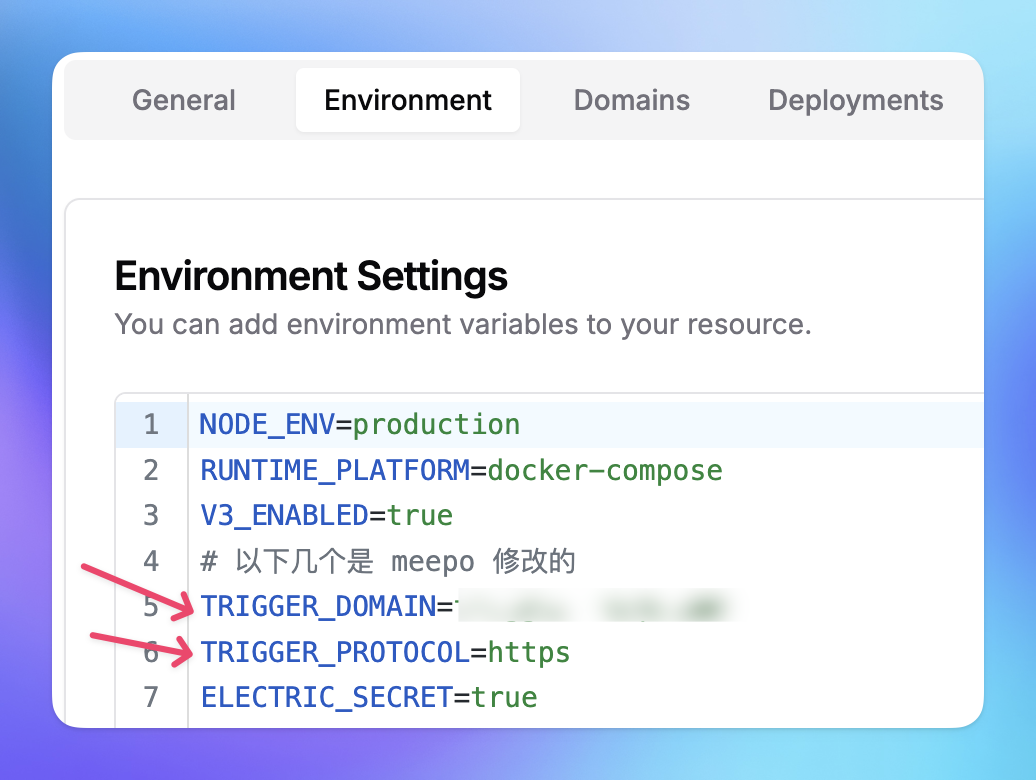Click the ELECTRIC_SECRET variable name
This screenshot has height=780, width=1036.
[x=327, y=697]
